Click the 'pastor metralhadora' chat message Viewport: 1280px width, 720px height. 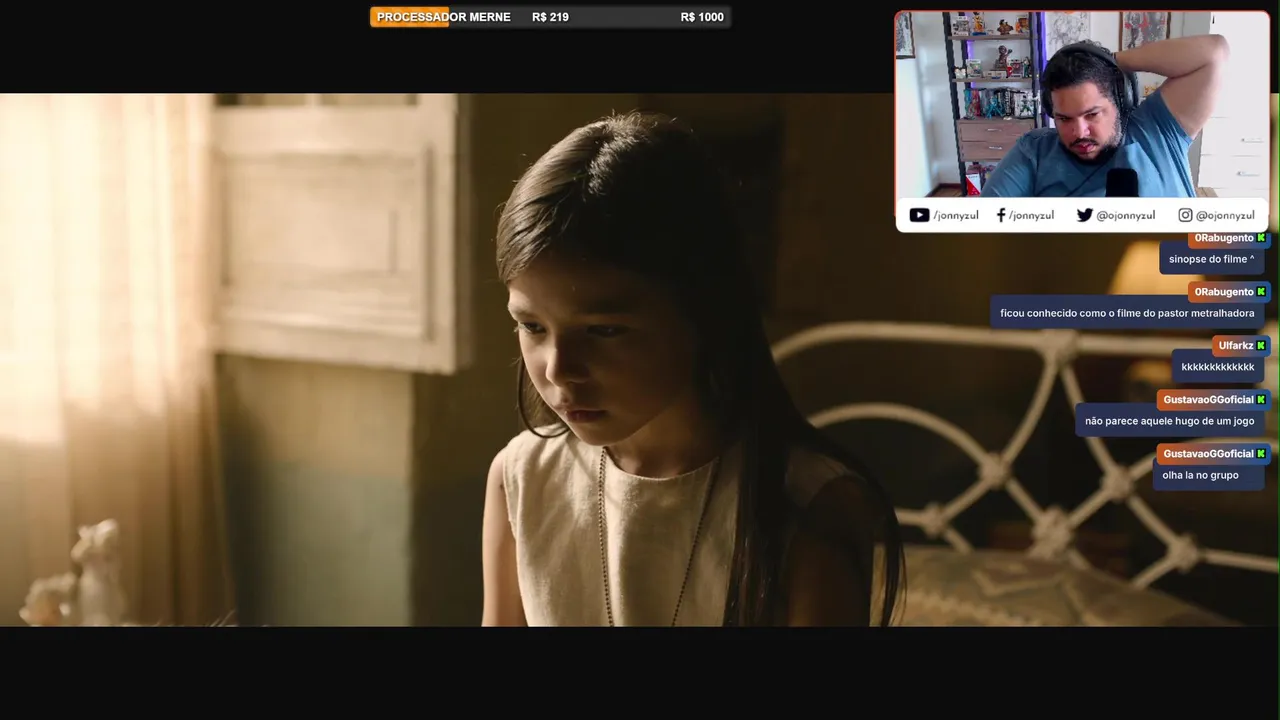(1127, 313)
